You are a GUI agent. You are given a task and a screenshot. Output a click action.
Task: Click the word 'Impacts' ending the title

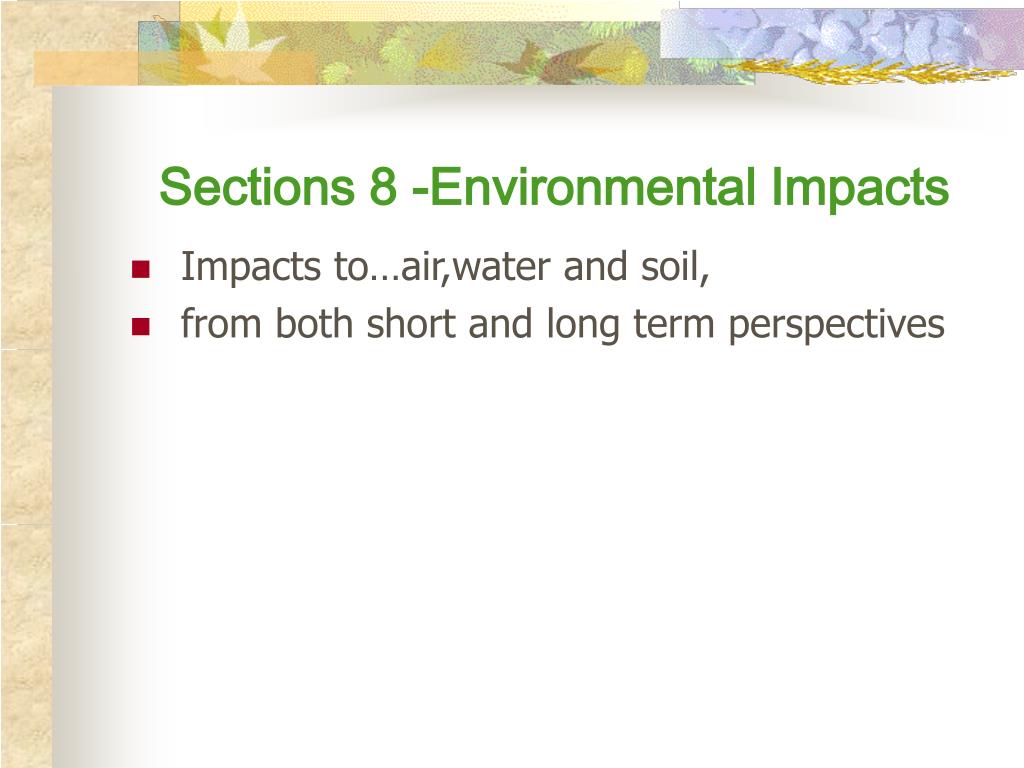pyautogui.click(x=859, y=188)
